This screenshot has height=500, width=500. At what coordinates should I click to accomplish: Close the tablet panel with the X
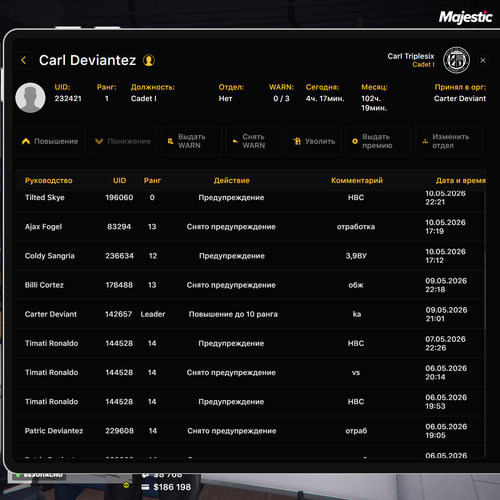tap(483, 60)
